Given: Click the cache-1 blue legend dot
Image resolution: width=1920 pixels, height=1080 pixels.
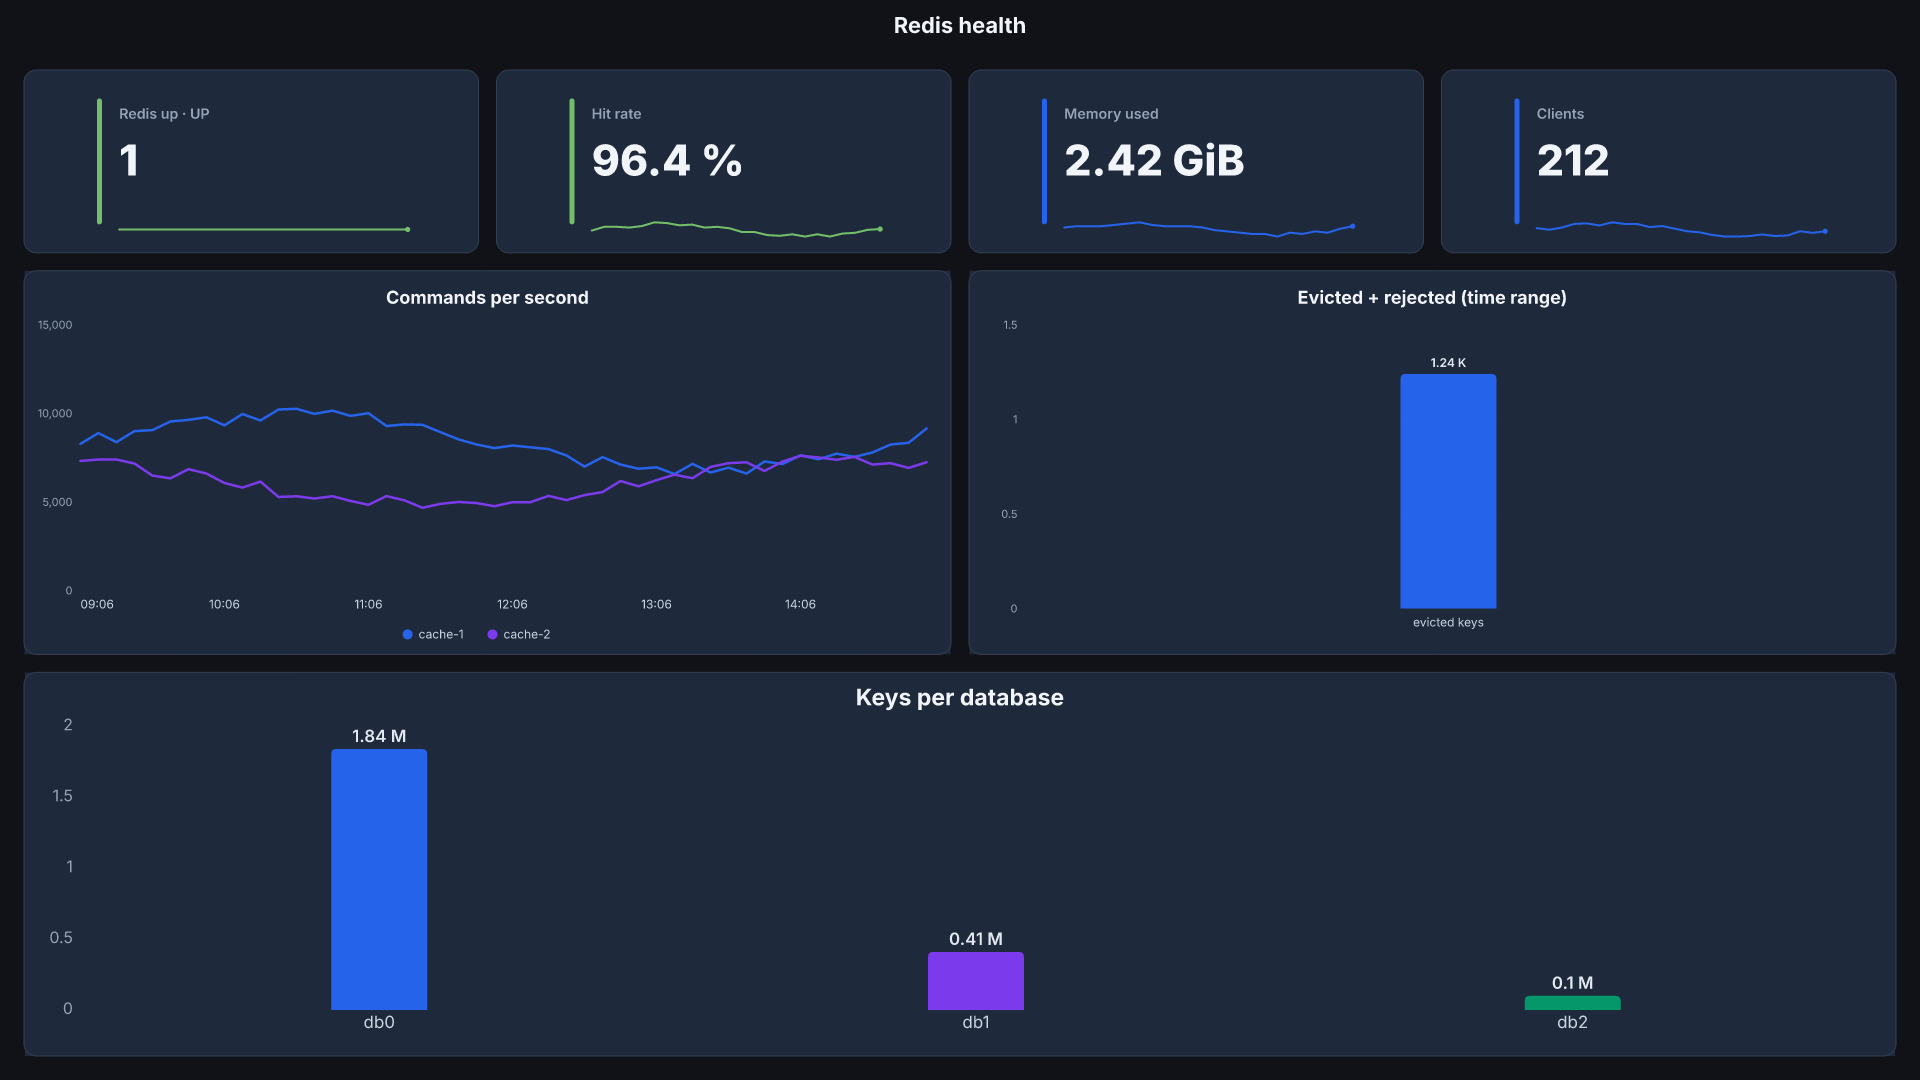Looking at the screenshot, I should coord(407,635).
